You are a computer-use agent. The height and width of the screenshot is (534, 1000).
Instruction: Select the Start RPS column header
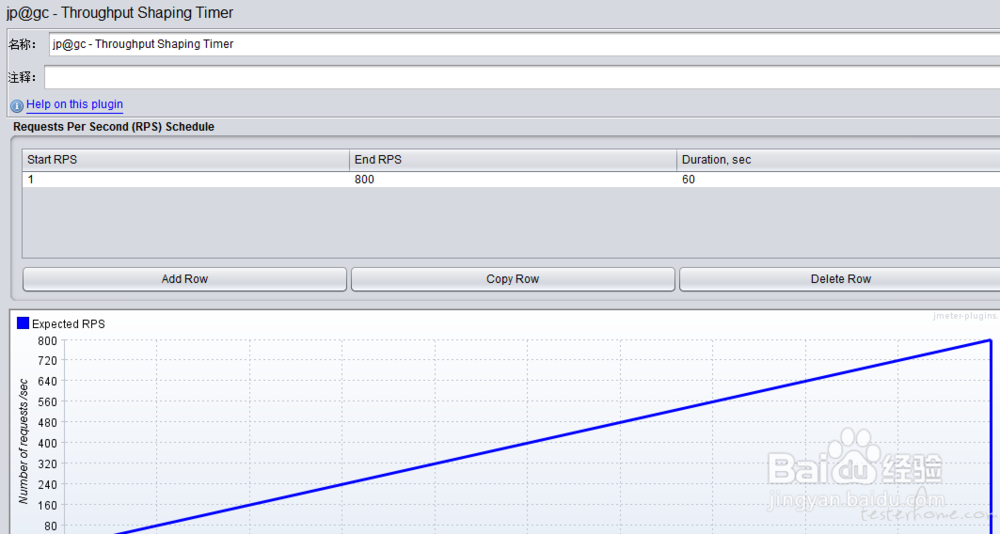coord(186,159)
